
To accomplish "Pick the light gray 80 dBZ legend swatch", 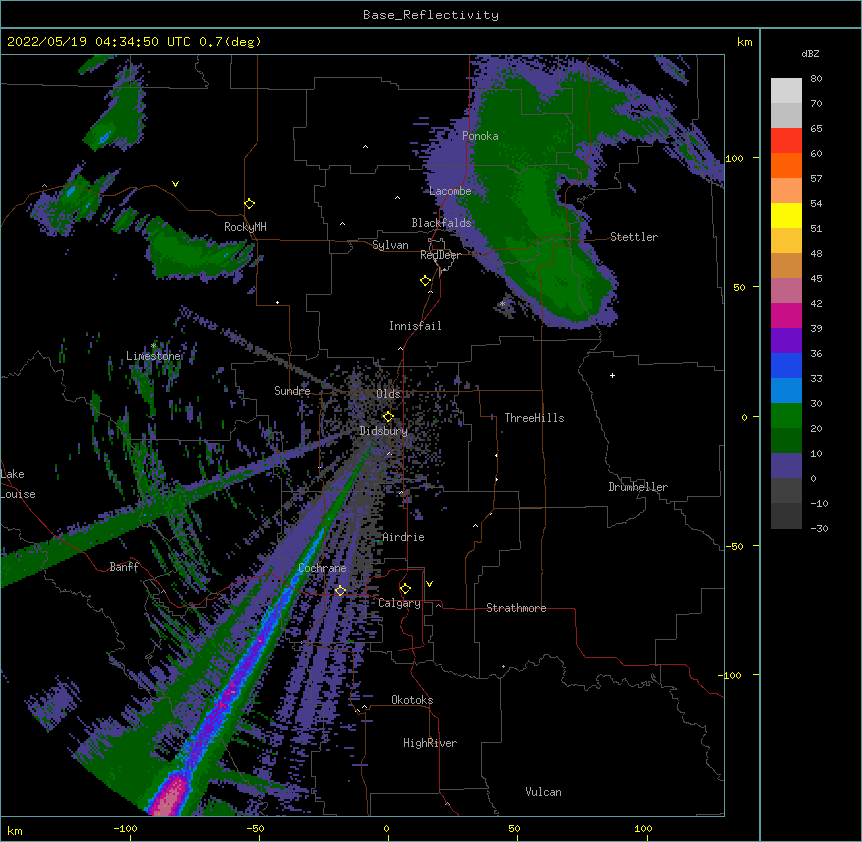I will pyautogui.click(x=786, y=91).
